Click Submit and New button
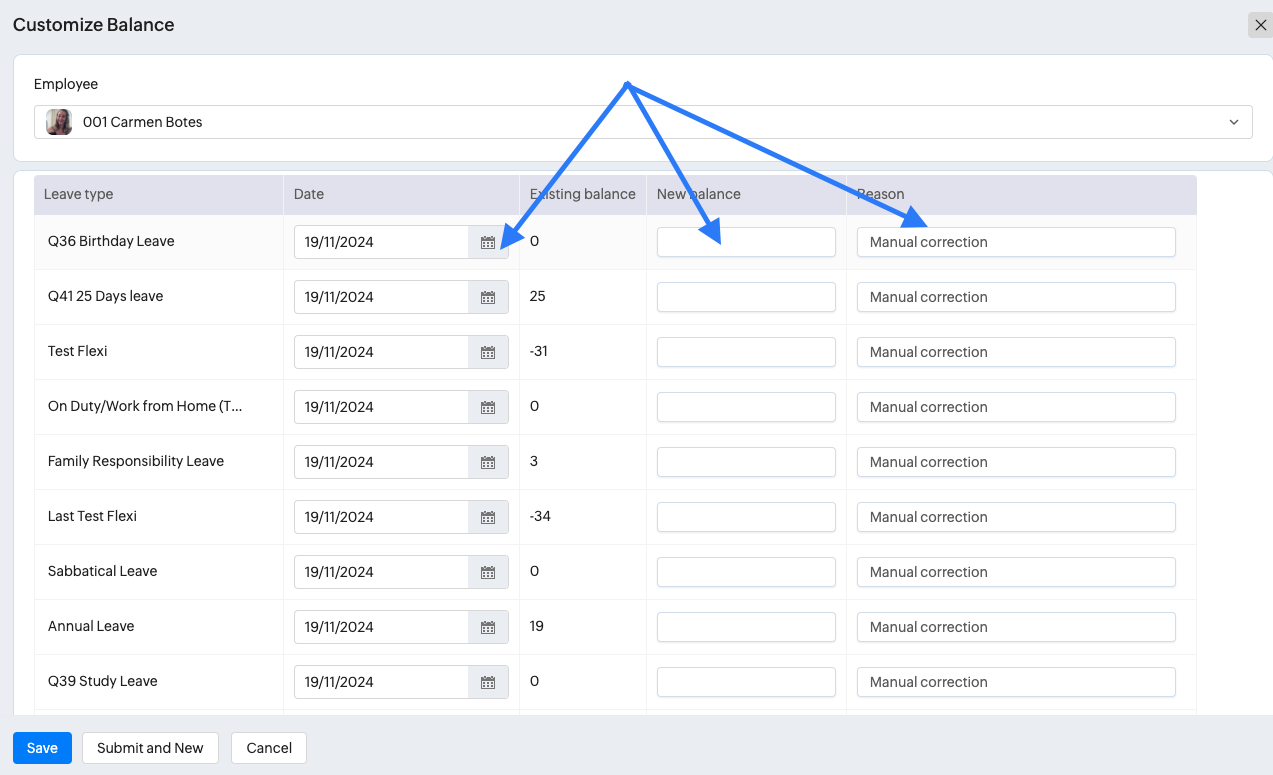 tap(150, 748)
